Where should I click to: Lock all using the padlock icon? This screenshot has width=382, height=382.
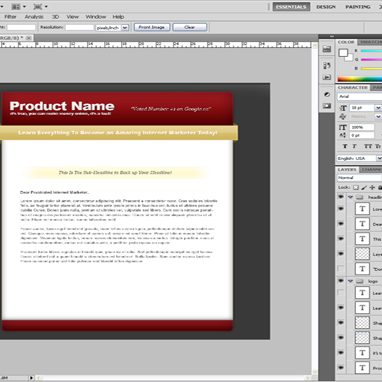click(x=380, y=188)
